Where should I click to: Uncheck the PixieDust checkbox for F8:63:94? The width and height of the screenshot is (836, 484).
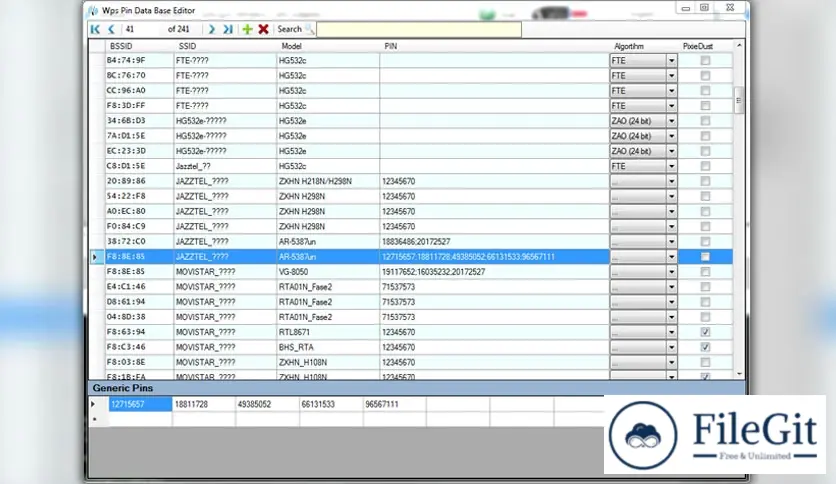705,332
